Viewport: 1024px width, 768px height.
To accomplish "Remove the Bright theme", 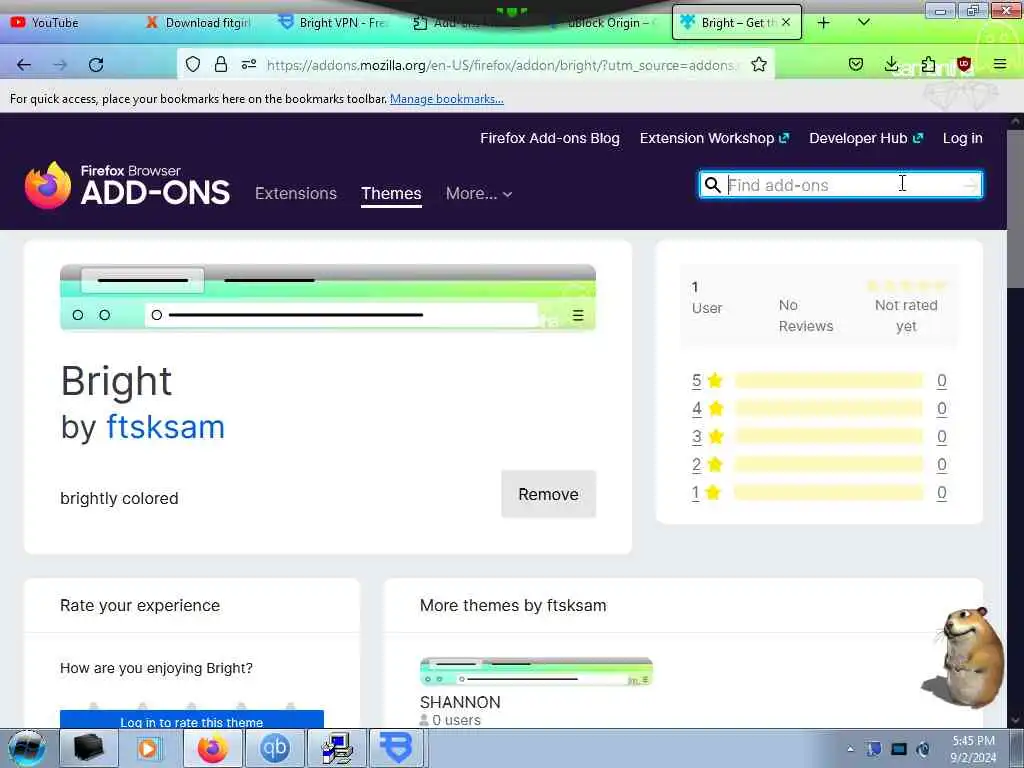I will [549, 494].
